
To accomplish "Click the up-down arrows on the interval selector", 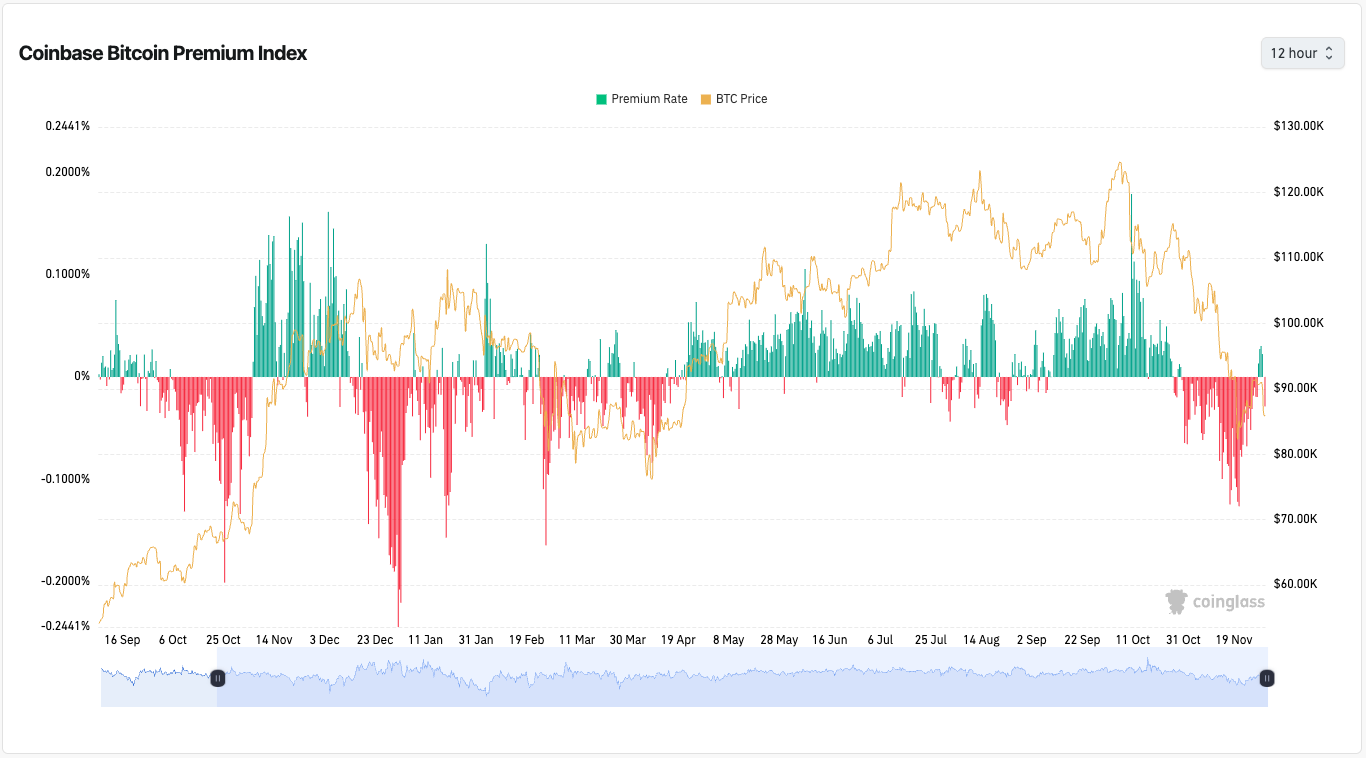I will (x=1328, y=53).
